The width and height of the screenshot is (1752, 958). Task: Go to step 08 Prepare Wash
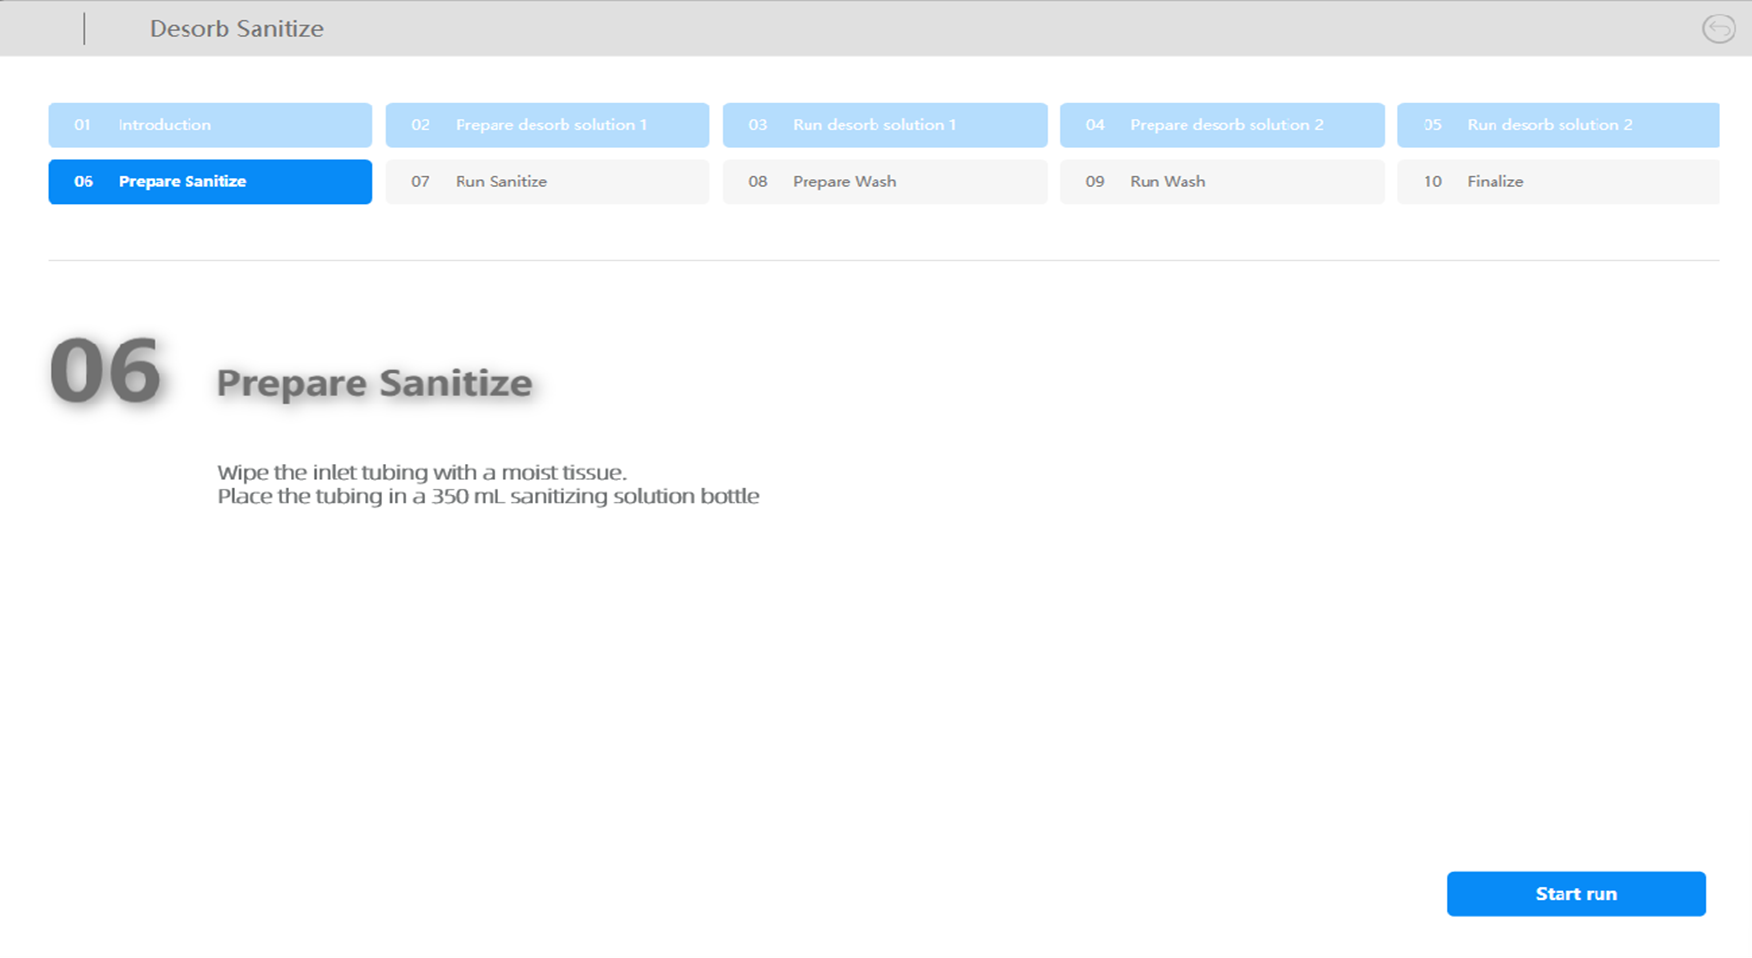[884, 182]
